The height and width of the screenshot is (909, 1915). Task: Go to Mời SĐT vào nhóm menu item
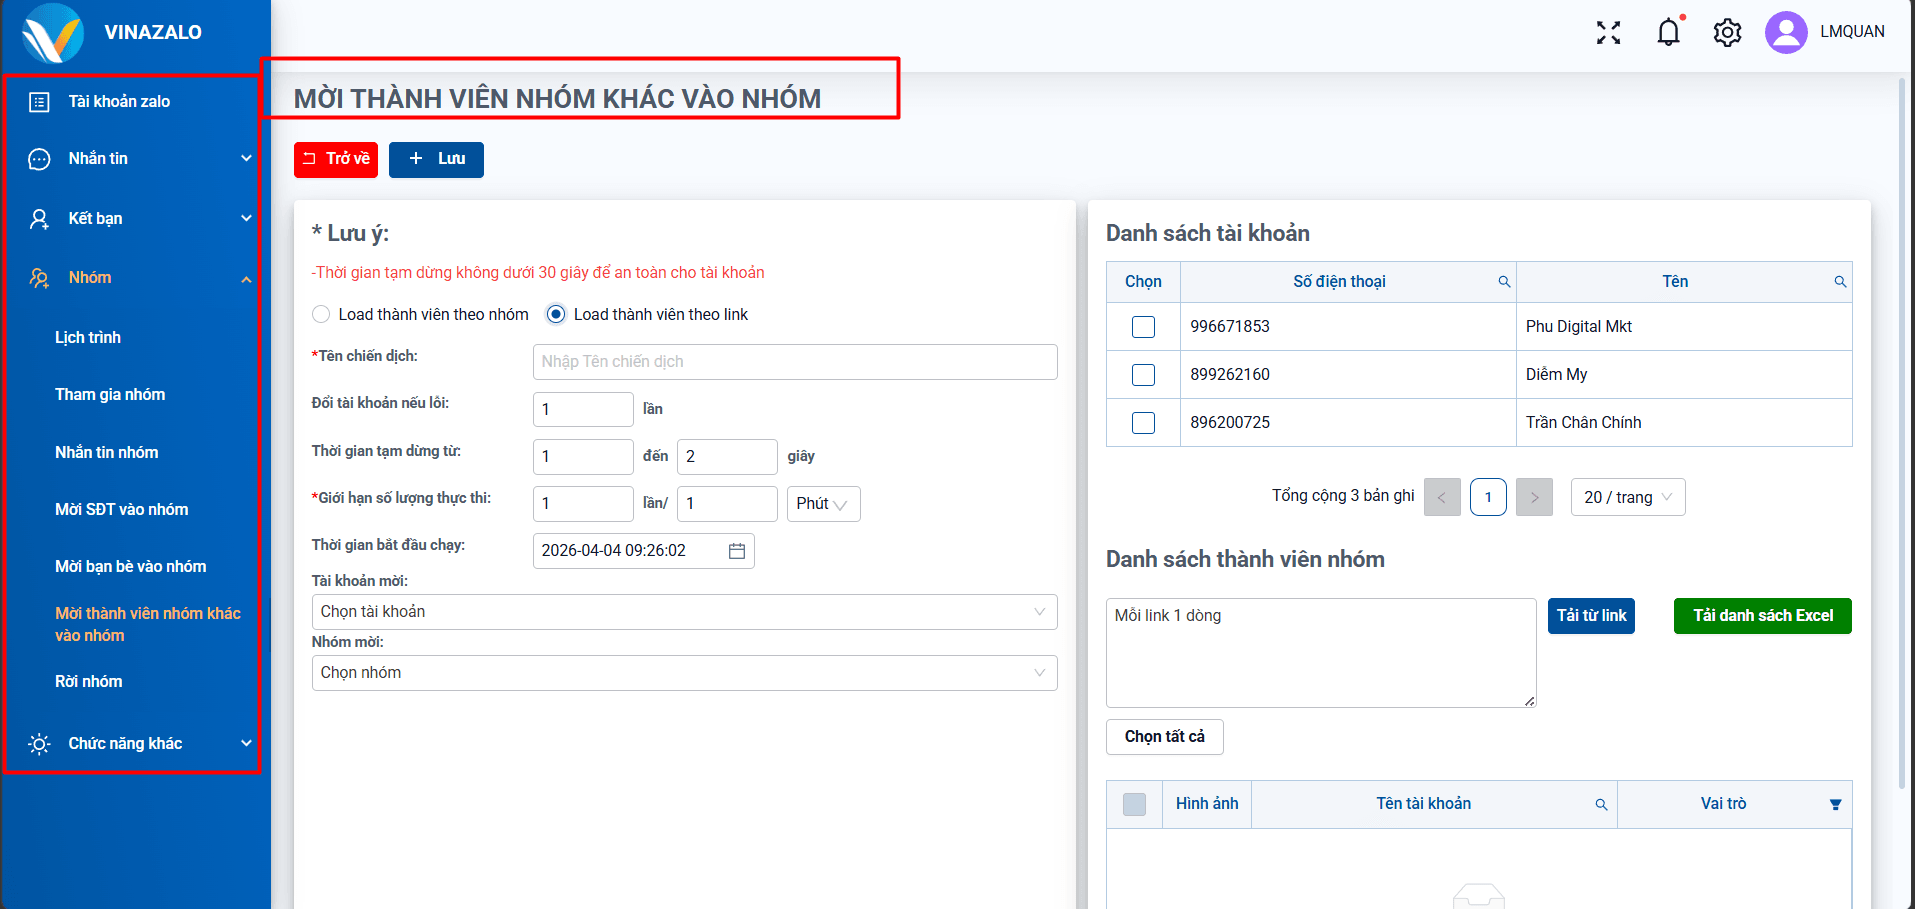pos(121,510)
